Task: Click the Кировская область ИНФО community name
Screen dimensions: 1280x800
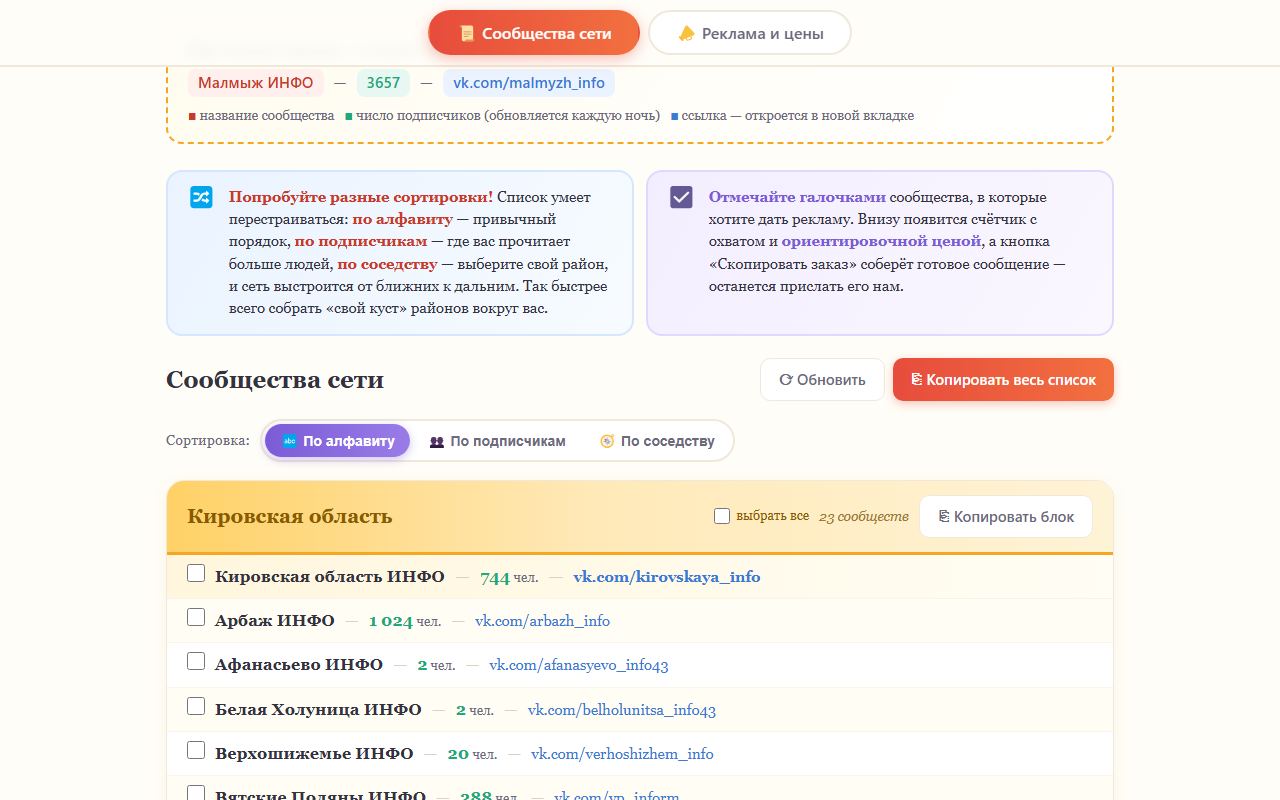Action: coord(330,577)
